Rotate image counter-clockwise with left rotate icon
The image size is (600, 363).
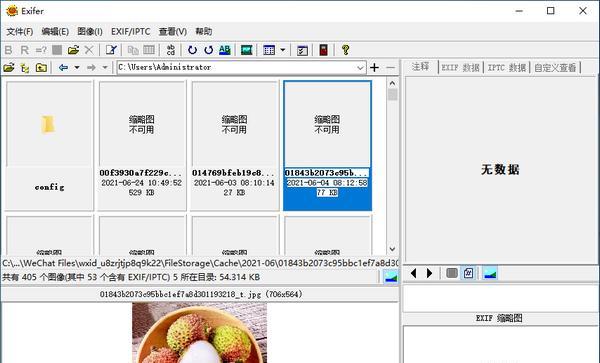(192, 50)
